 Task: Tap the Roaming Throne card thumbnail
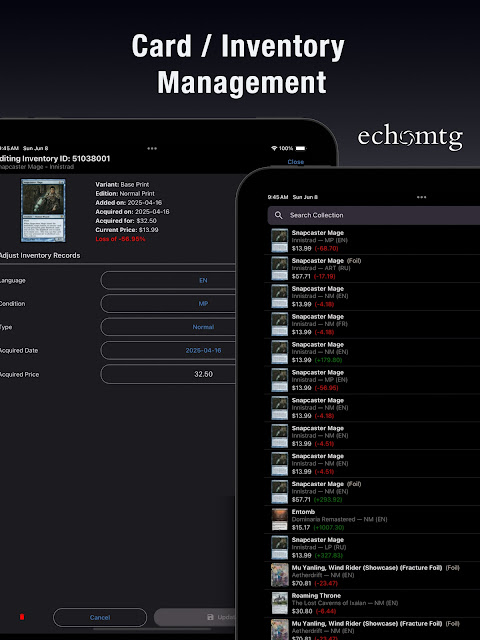pyautogui.click(x=280, y=603)
